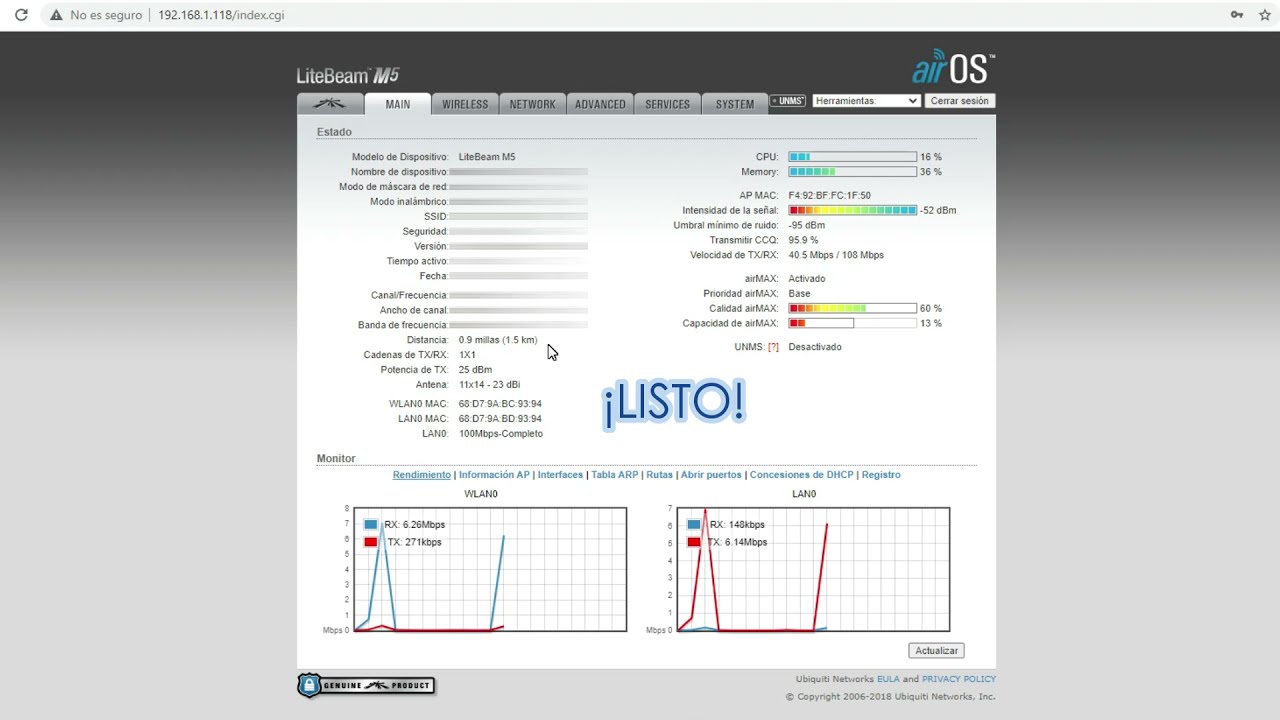Image resolution: width=1280 pixels, height=720 pixels.
Task: Click the distance value 0.9 millas
Action: 498,340
